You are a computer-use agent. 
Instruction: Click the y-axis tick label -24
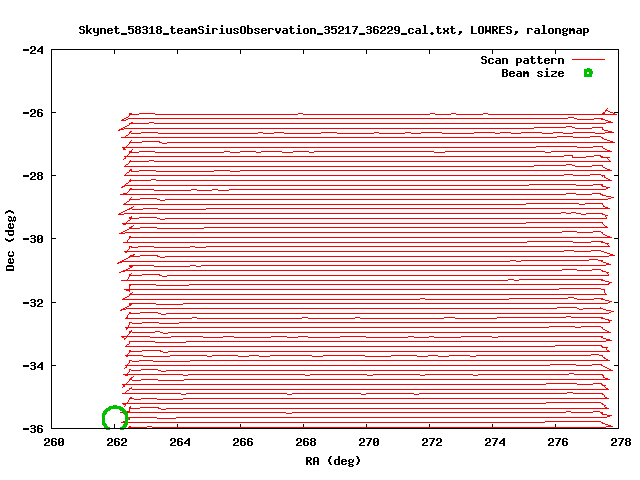33,50
